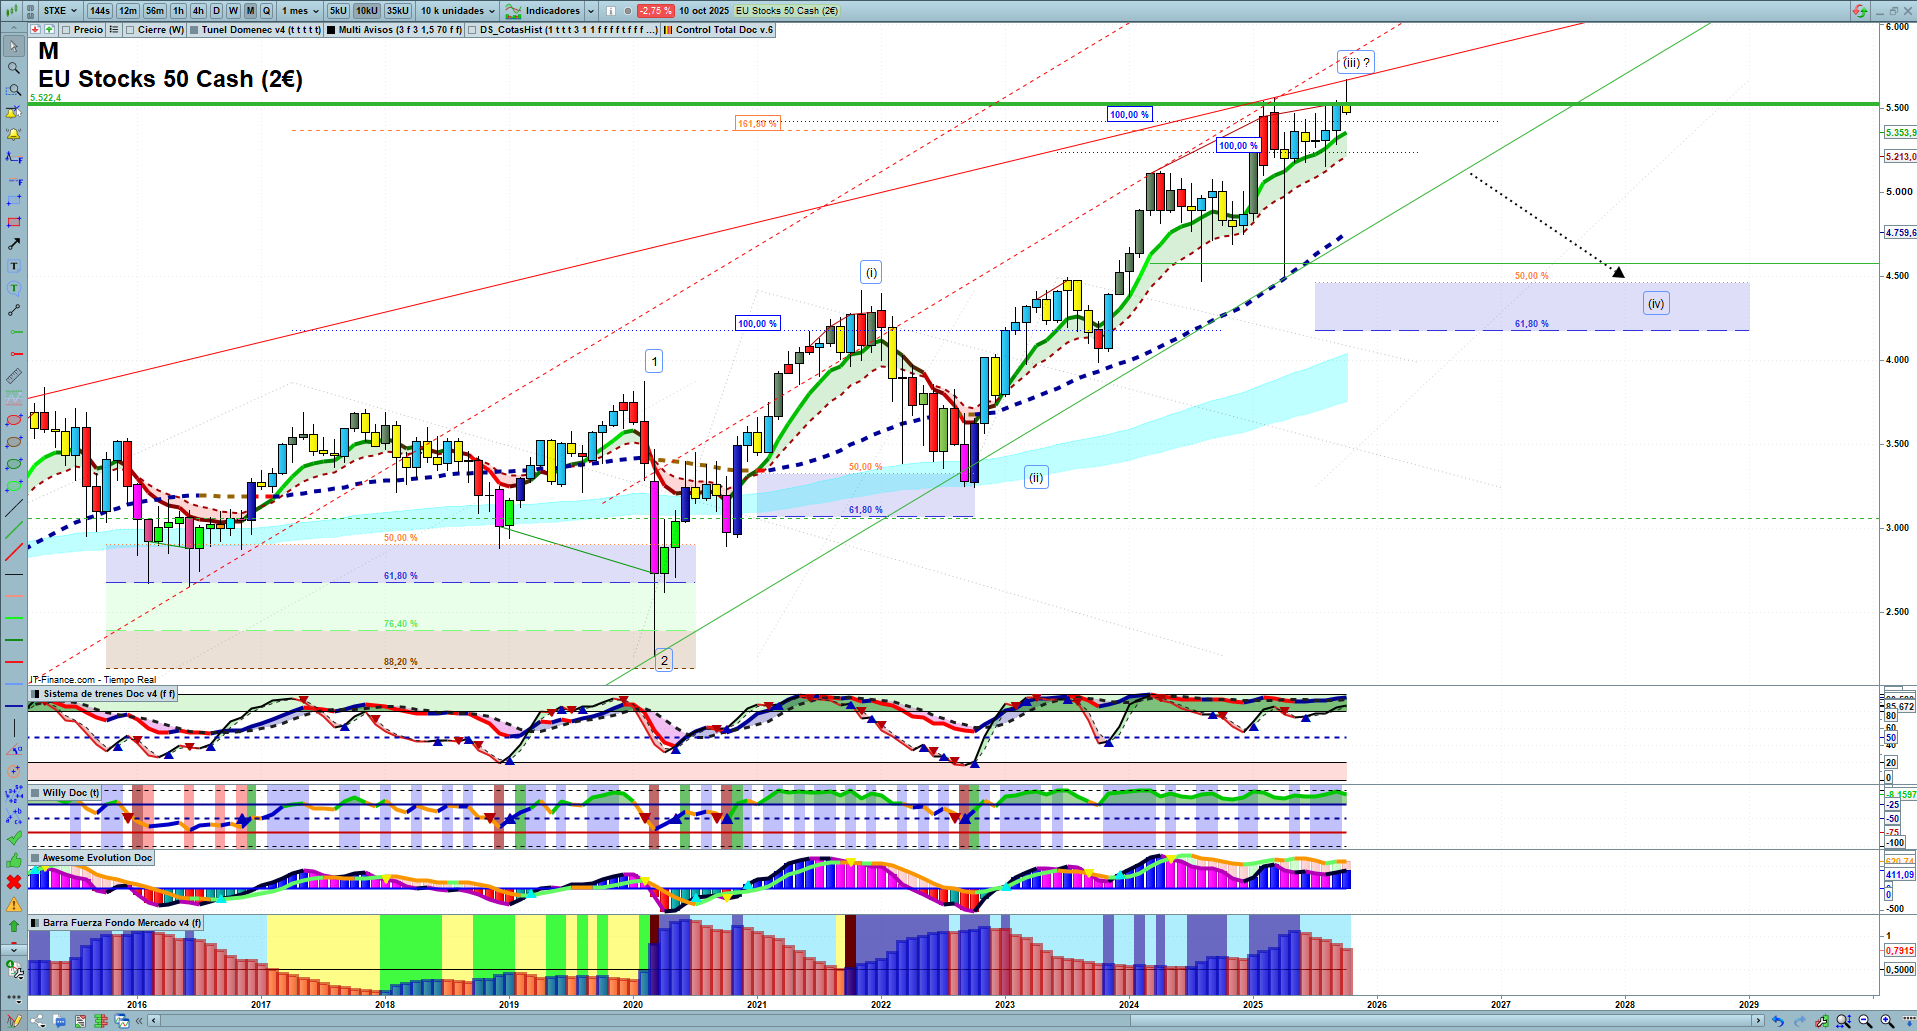Screen dimensions: 1917x1031
Task: Click the green up-arrow icon beside Precio
Action: click(49, 30)
